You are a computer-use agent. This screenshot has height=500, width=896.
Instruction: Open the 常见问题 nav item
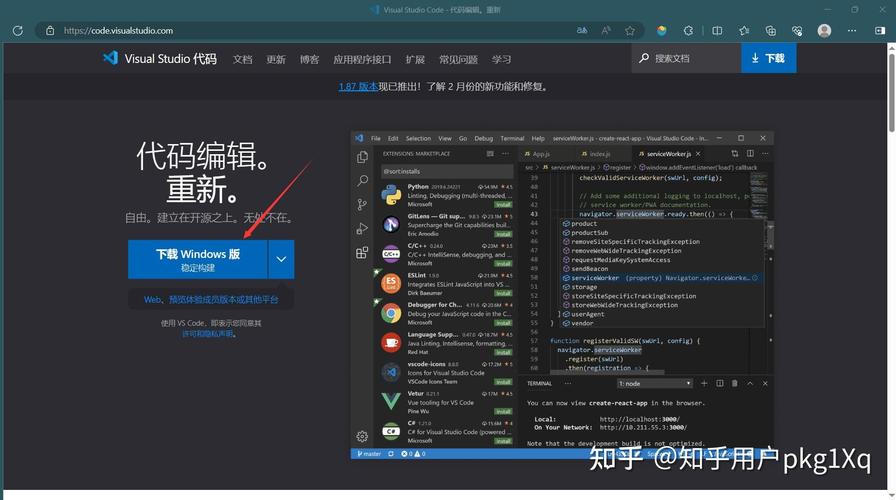tap(458, 59)
